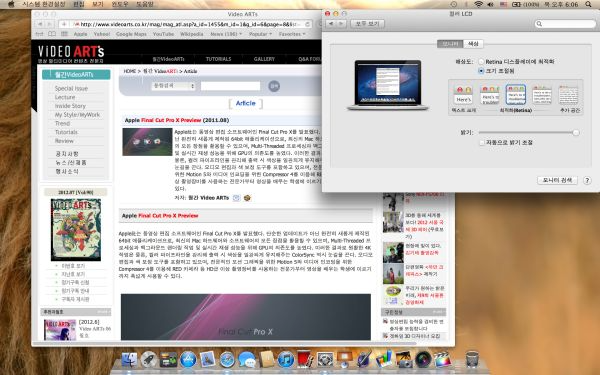Screen dimensions: 600x375
Task: Switch to the Display tab
Action: 450,44
